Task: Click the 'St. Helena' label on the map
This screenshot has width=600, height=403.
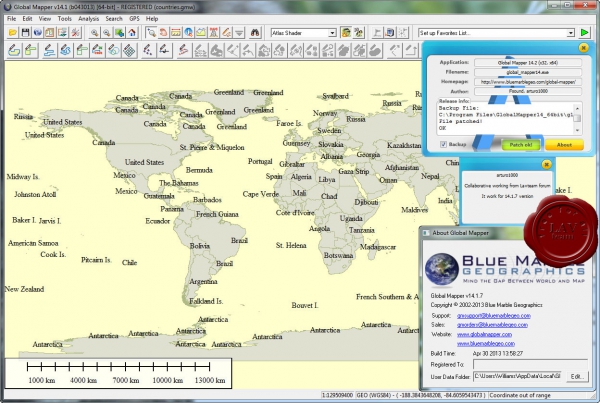Action: coord(291,245)
